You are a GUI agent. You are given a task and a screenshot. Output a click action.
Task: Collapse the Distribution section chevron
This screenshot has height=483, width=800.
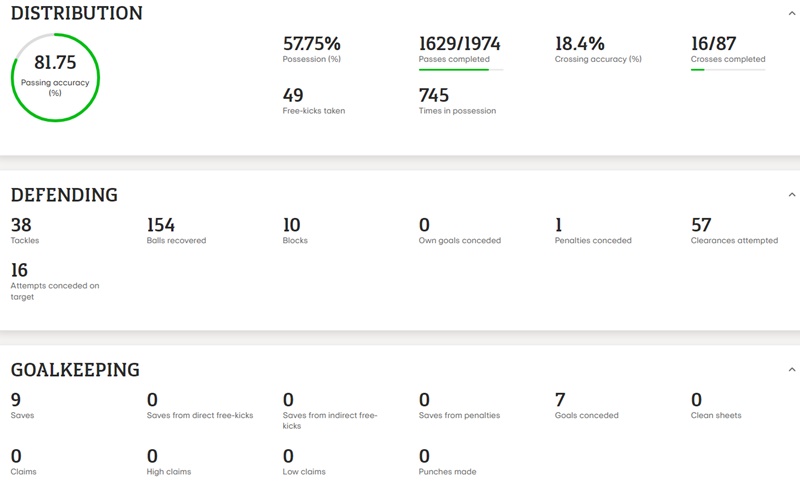(792, 14)
